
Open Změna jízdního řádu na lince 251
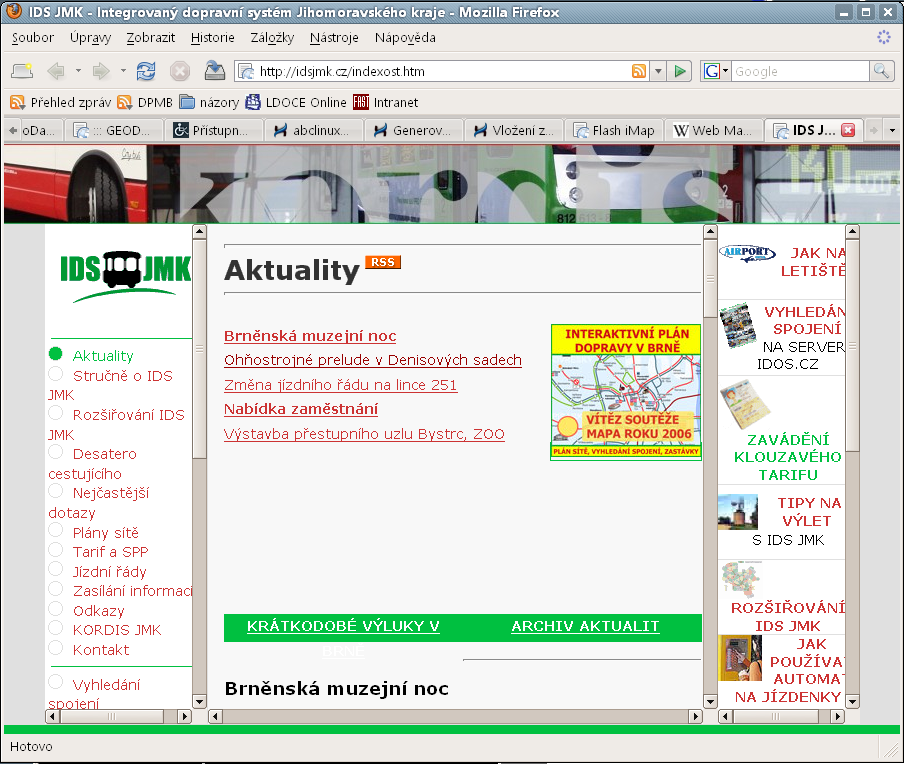340,385
